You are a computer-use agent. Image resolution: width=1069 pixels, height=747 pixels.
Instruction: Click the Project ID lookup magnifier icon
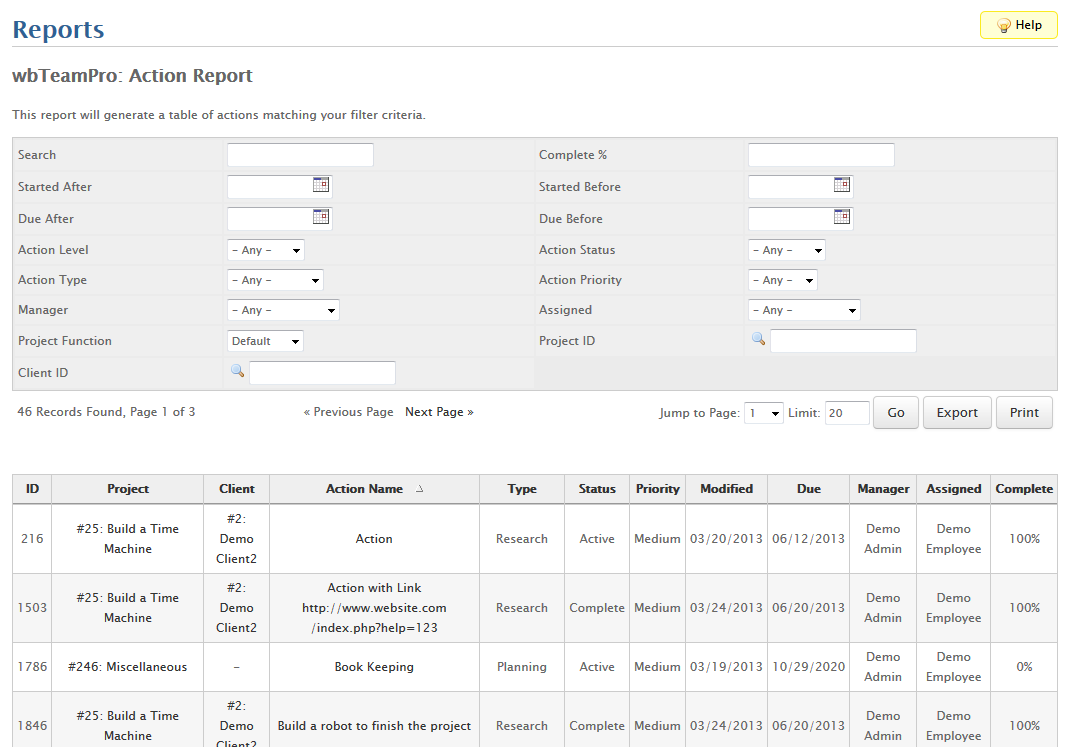tap(758, 340)
